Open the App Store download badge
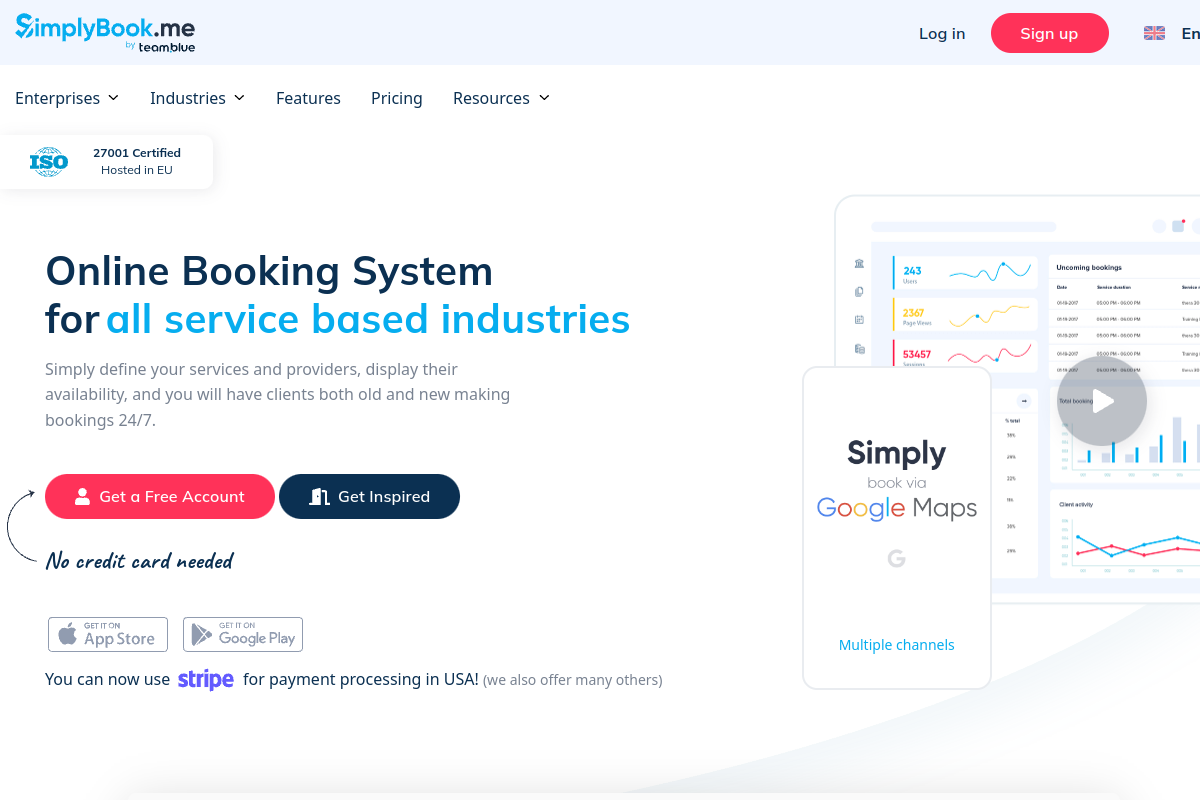1200x800 pixels. click(108, 634)
